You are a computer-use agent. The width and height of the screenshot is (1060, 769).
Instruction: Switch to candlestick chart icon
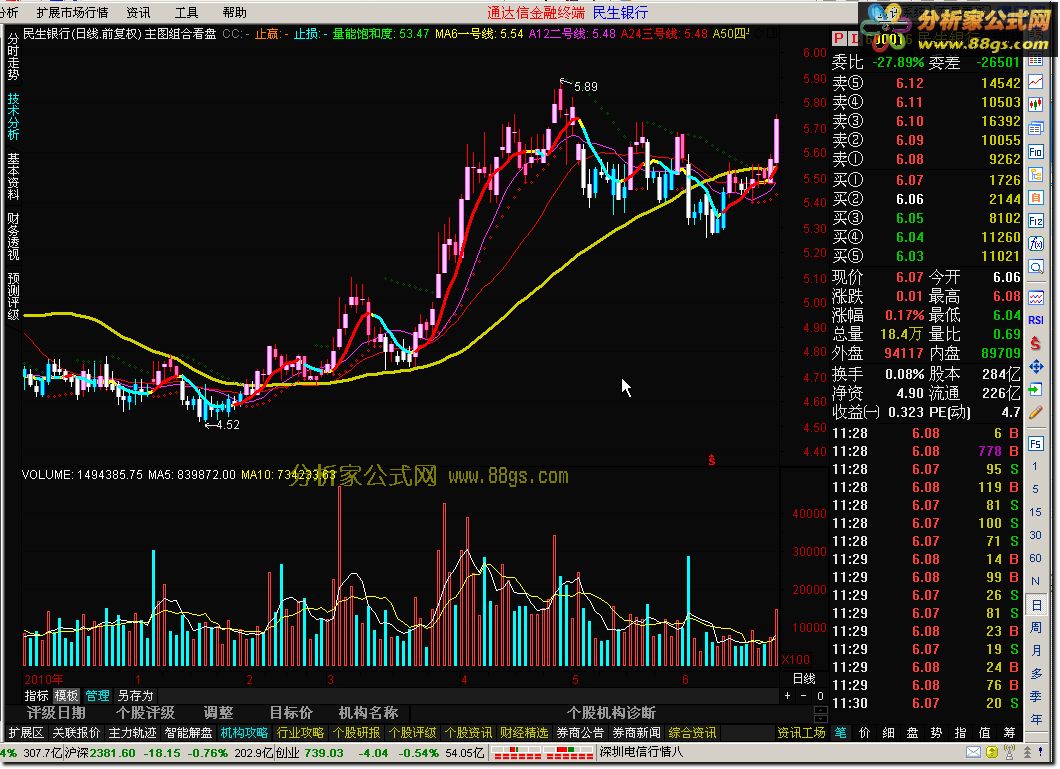[1036, 104]
